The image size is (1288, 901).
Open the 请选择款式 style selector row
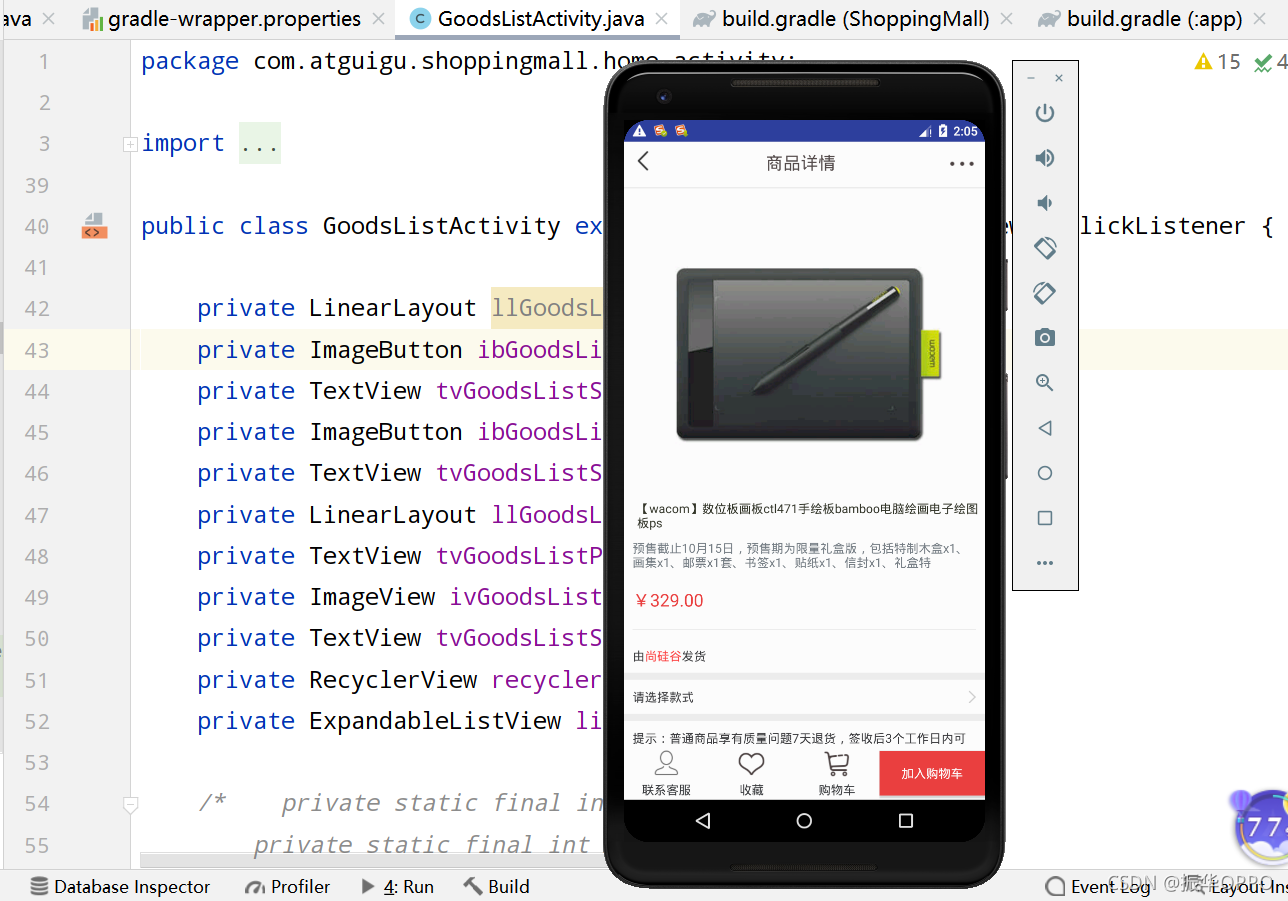coord(804,697)
